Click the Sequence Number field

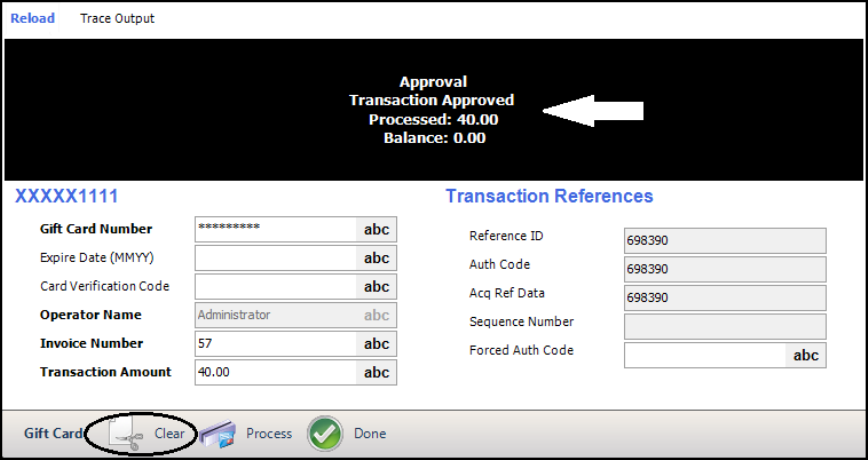click(x=725, y=327)
